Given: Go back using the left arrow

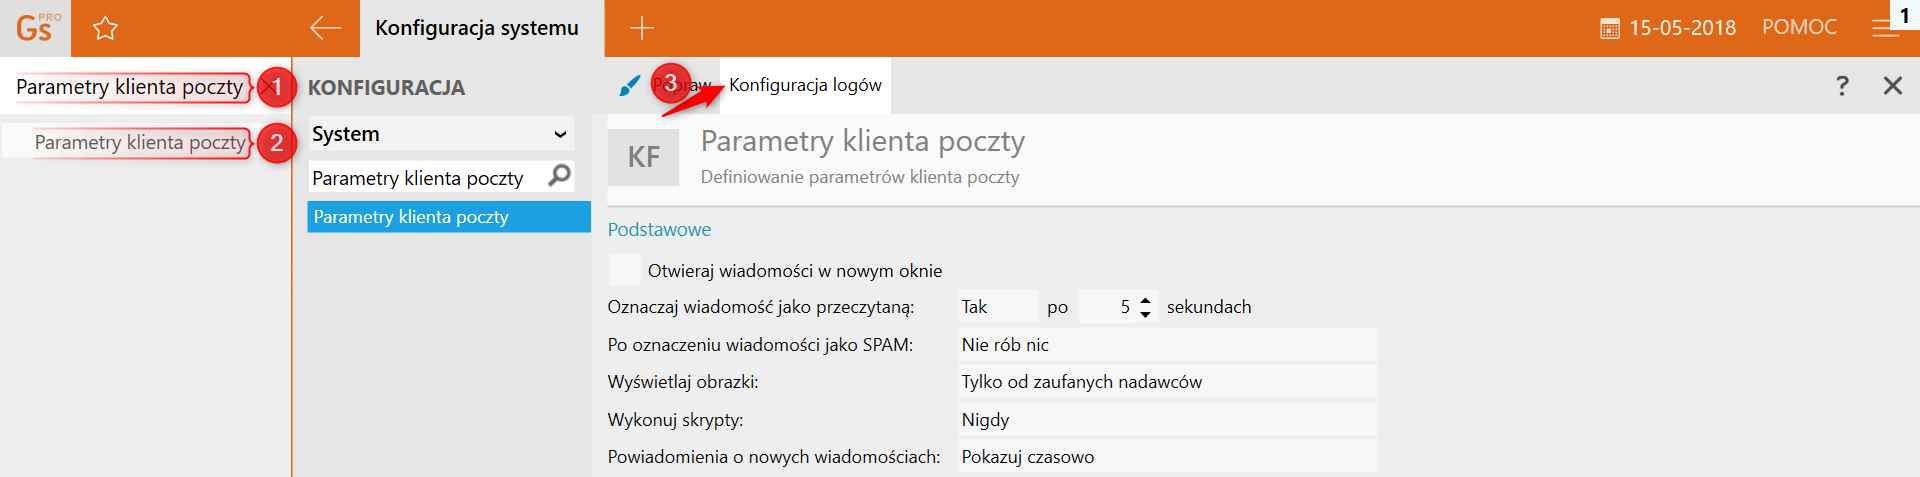Looking at the screenshot, I should (x=325, y=28).
